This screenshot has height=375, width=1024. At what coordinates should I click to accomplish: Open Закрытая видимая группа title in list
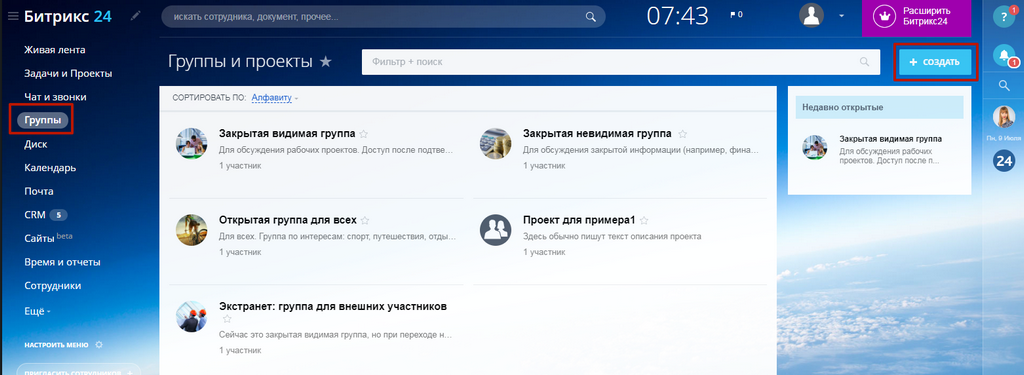287,133
